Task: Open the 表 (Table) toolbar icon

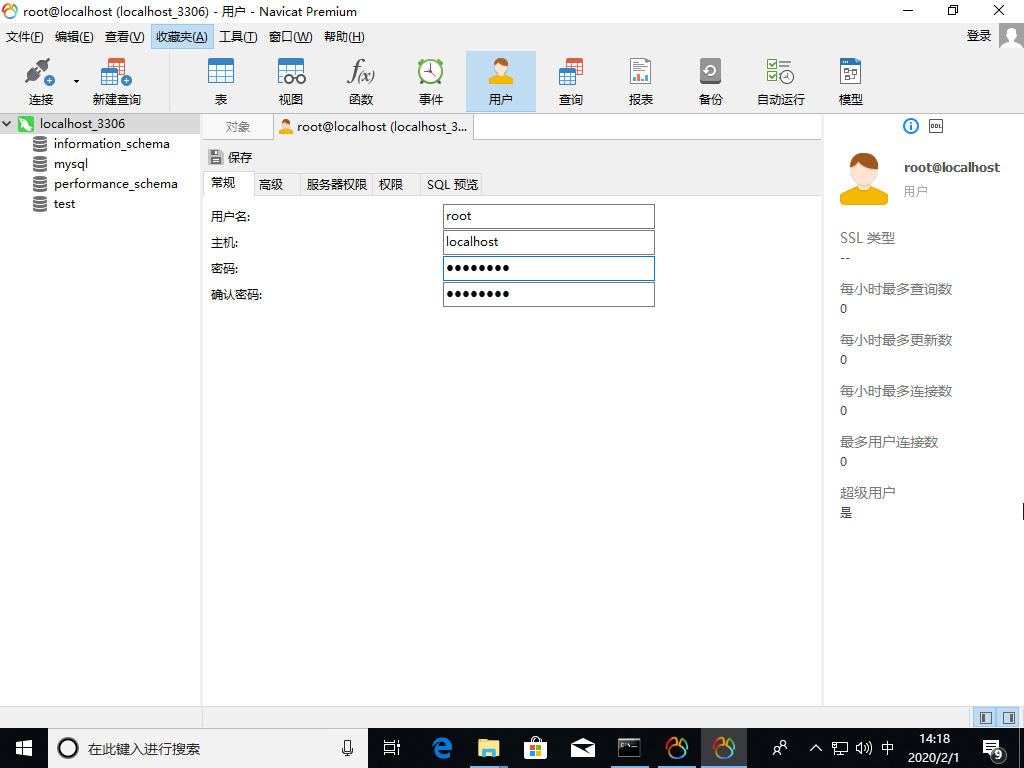Action: tap(221, 82)
